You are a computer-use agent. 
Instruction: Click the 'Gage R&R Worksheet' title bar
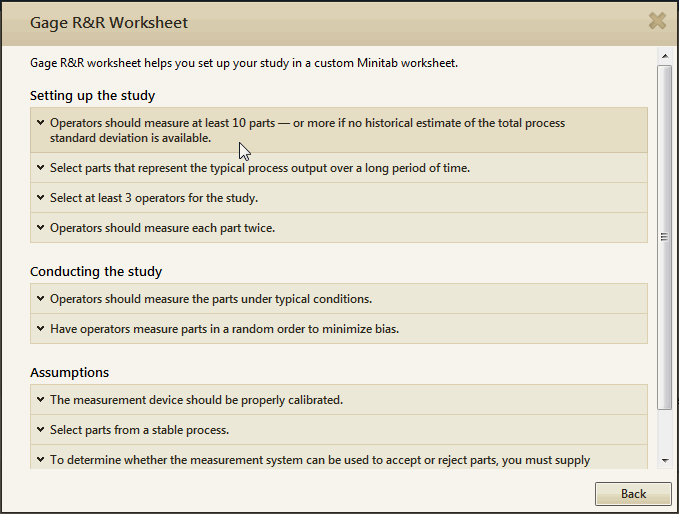300,22
